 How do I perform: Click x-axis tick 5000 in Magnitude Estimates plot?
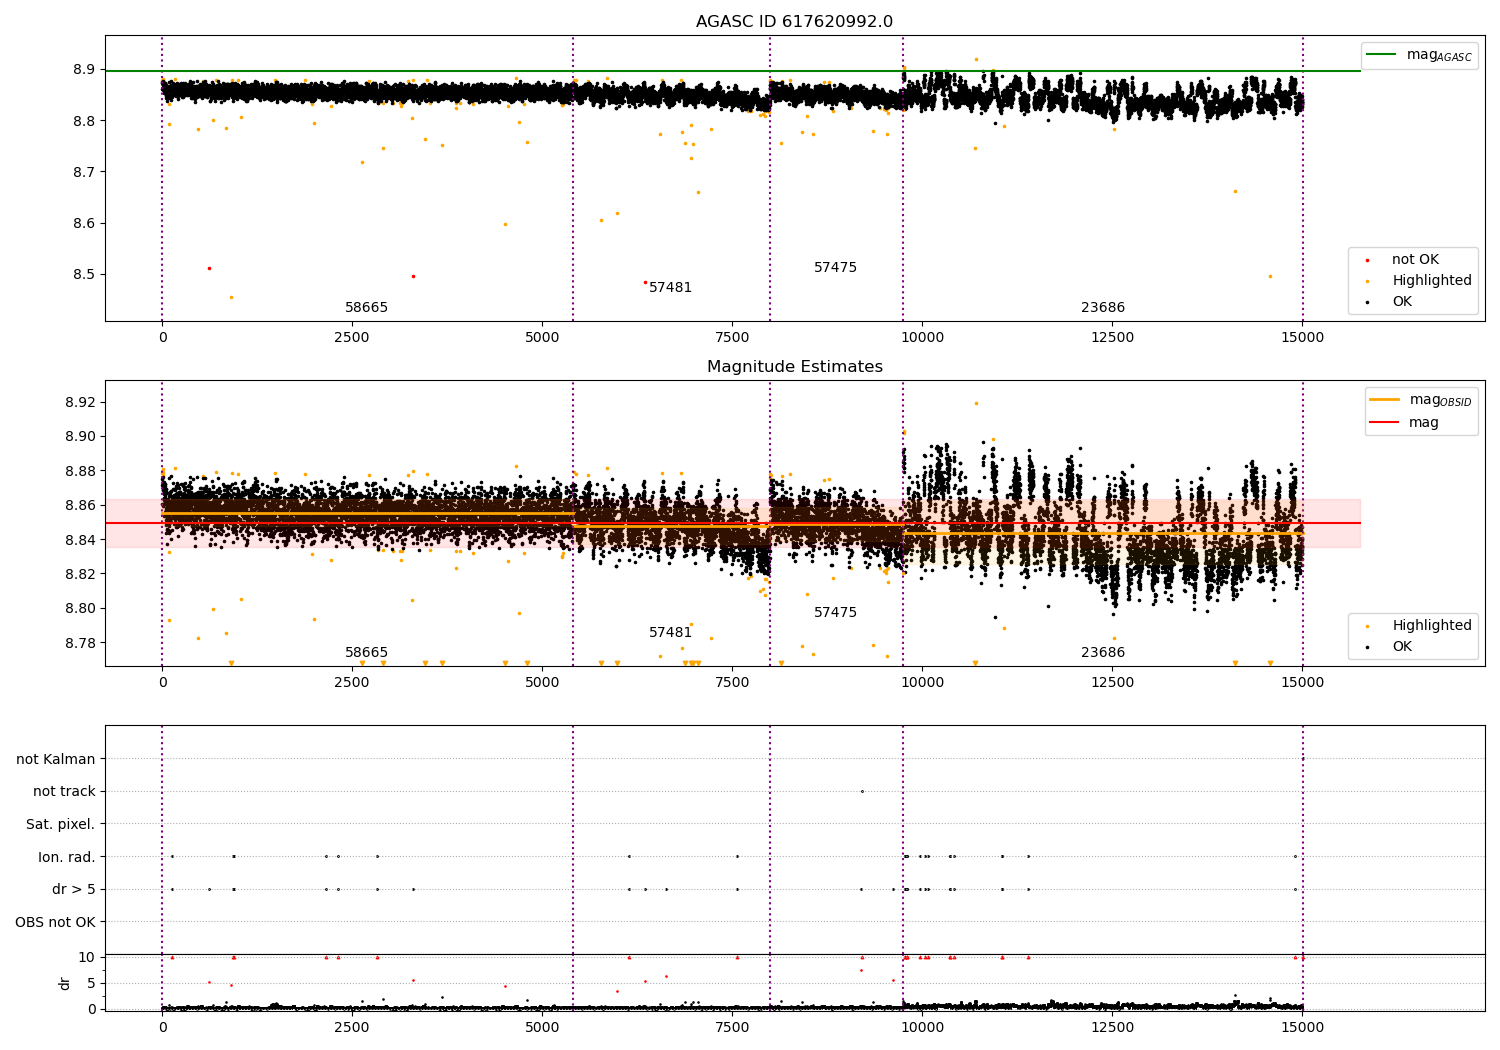coord(542,683)
